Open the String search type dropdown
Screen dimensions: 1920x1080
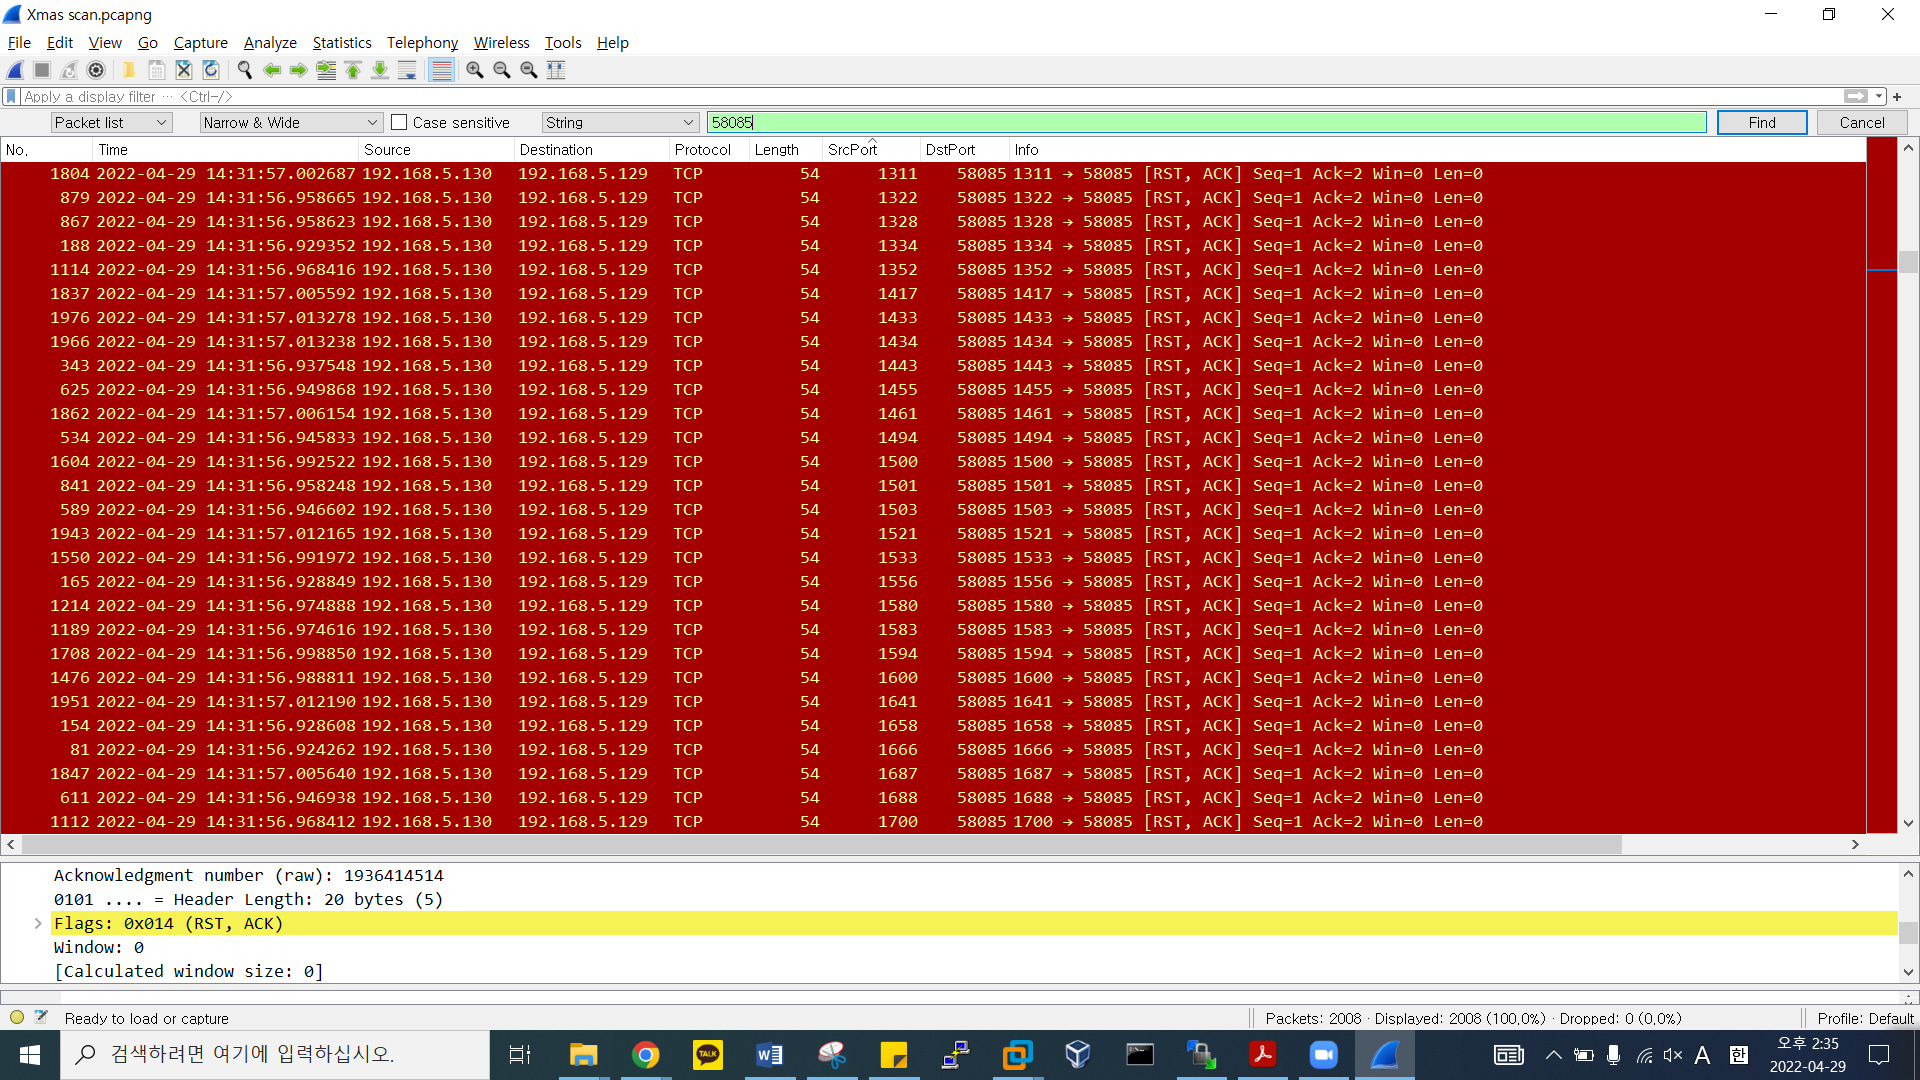tap(619, 123)
